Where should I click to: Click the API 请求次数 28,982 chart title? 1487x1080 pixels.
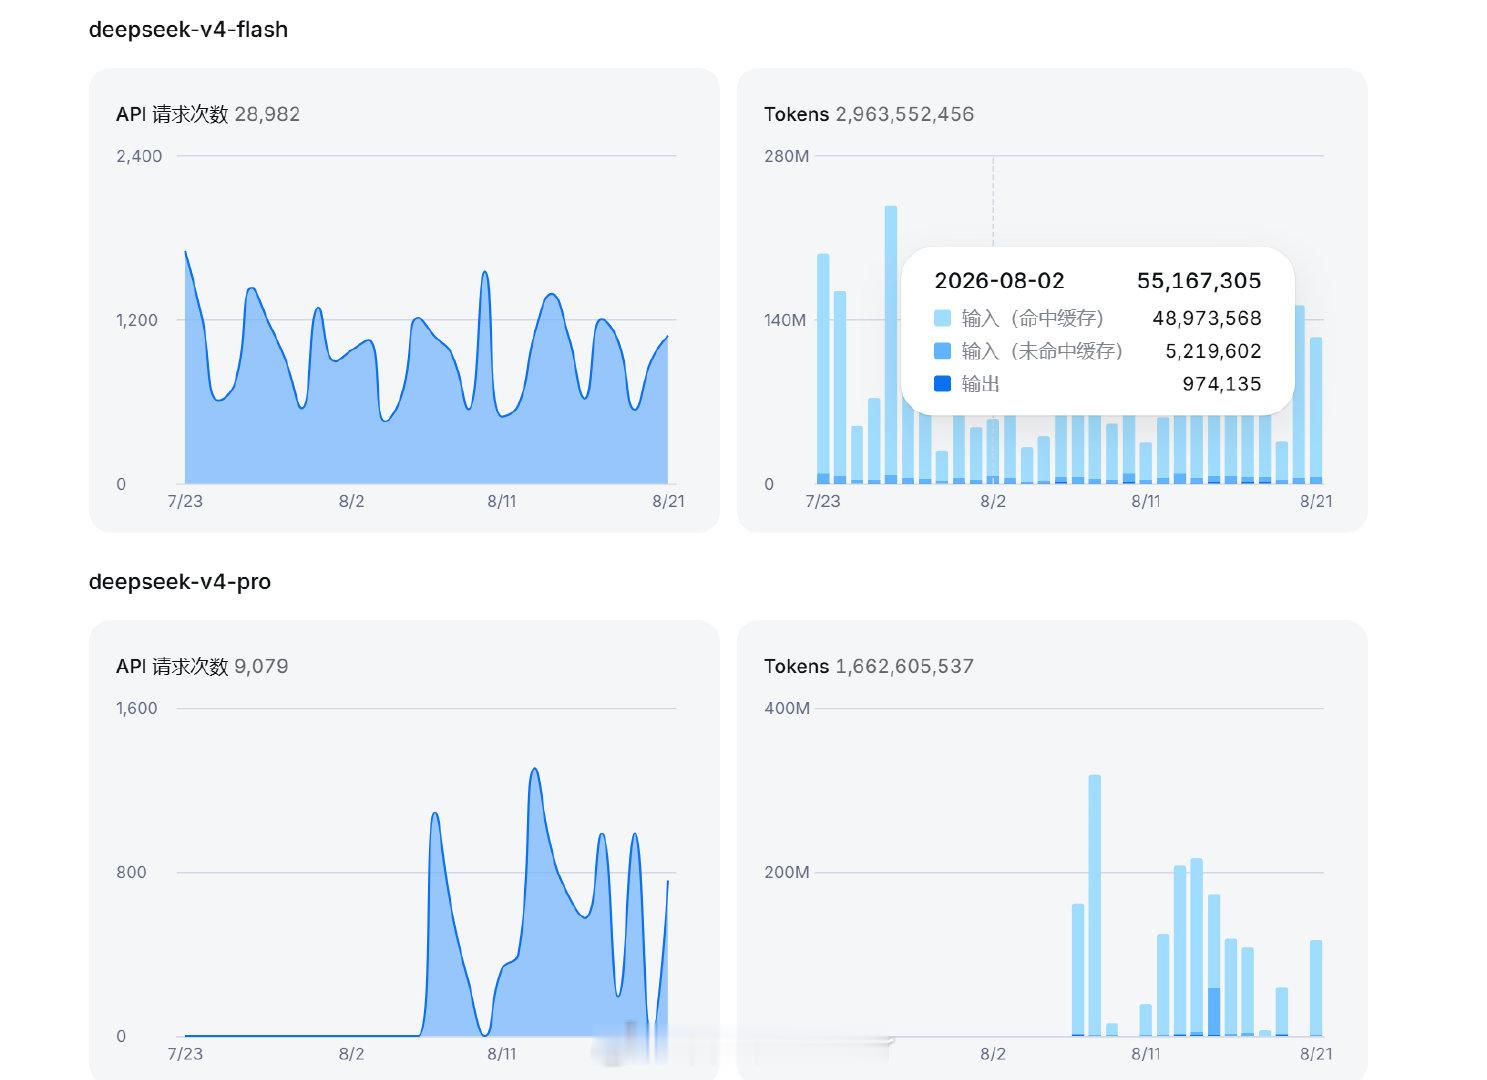pyautogui.click(x=208, y=114)
